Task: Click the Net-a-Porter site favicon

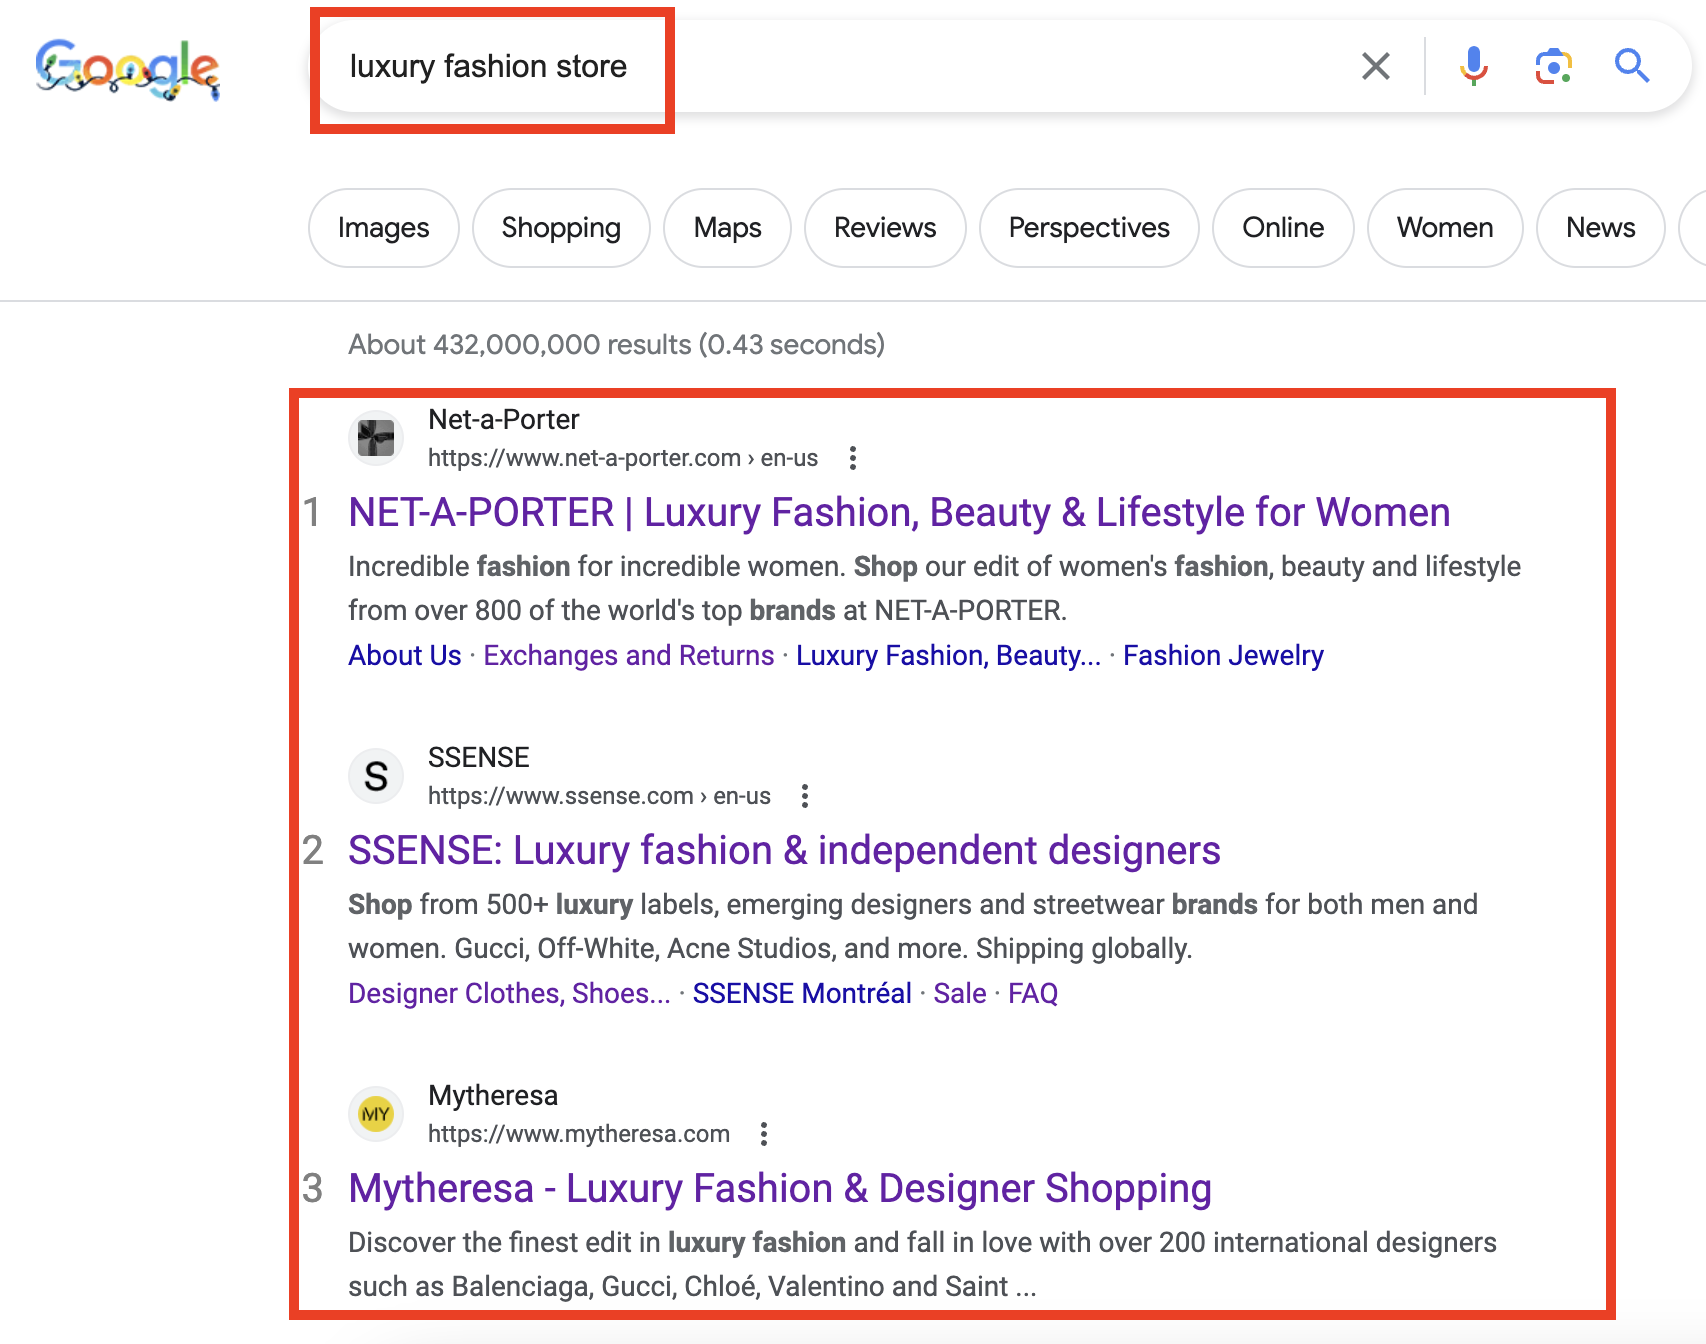Action: pyautogui.click(x=376, y=438)
